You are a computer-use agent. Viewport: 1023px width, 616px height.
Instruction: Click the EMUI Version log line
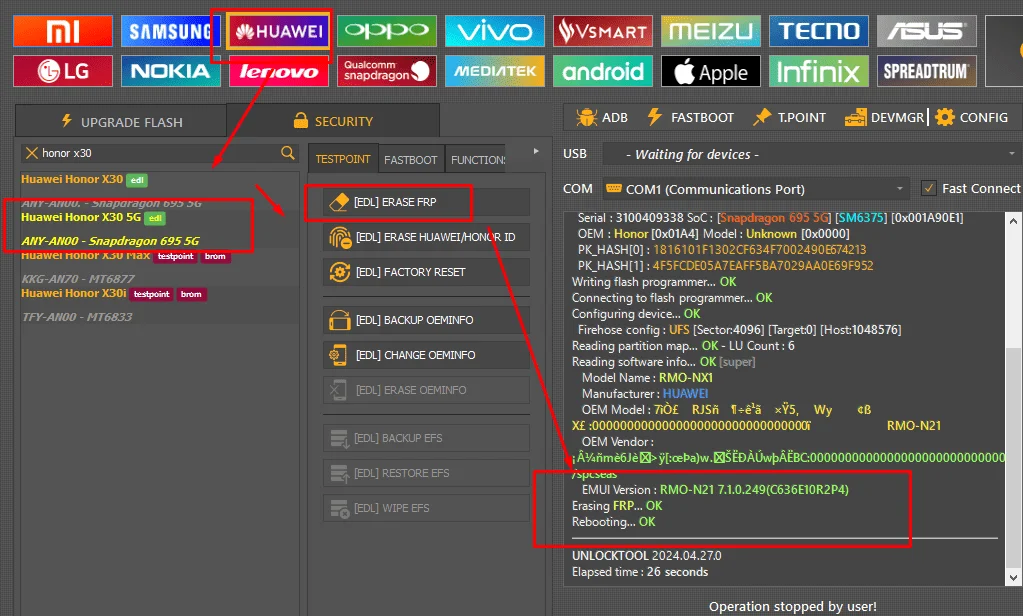(x=715, y=489)
